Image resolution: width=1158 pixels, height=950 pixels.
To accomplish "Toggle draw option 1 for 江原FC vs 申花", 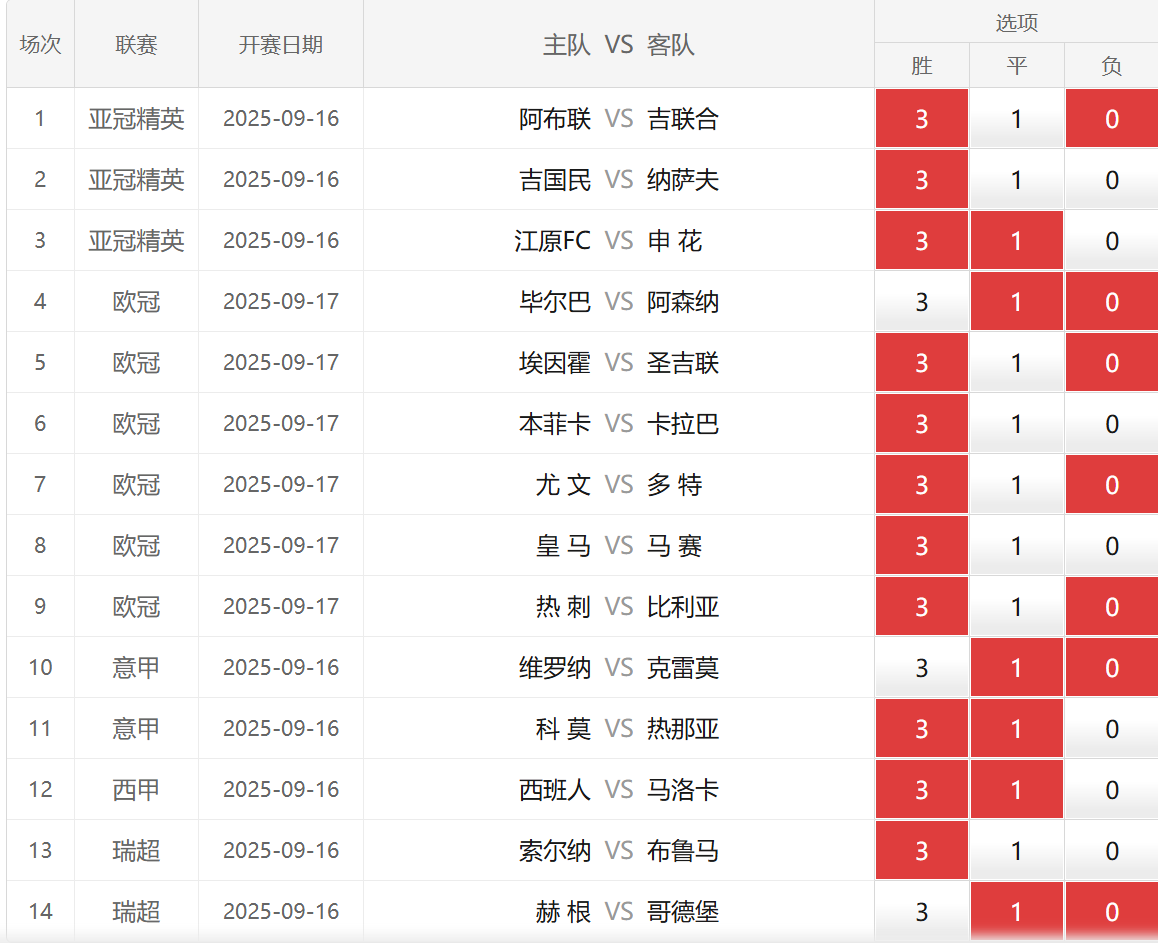I will tap(1016, 240).
